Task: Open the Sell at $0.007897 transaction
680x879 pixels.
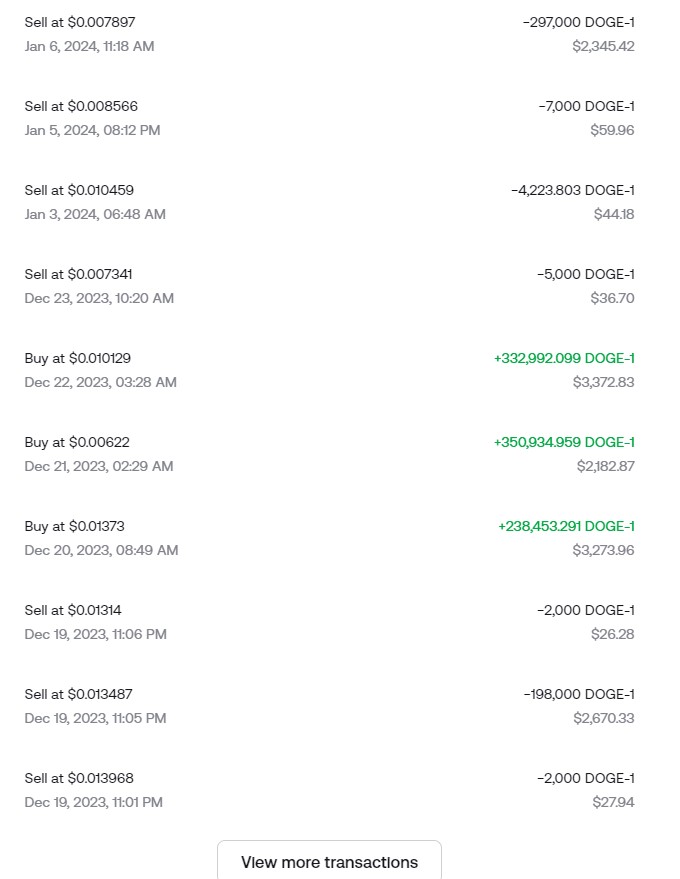Action: (79, 22)
